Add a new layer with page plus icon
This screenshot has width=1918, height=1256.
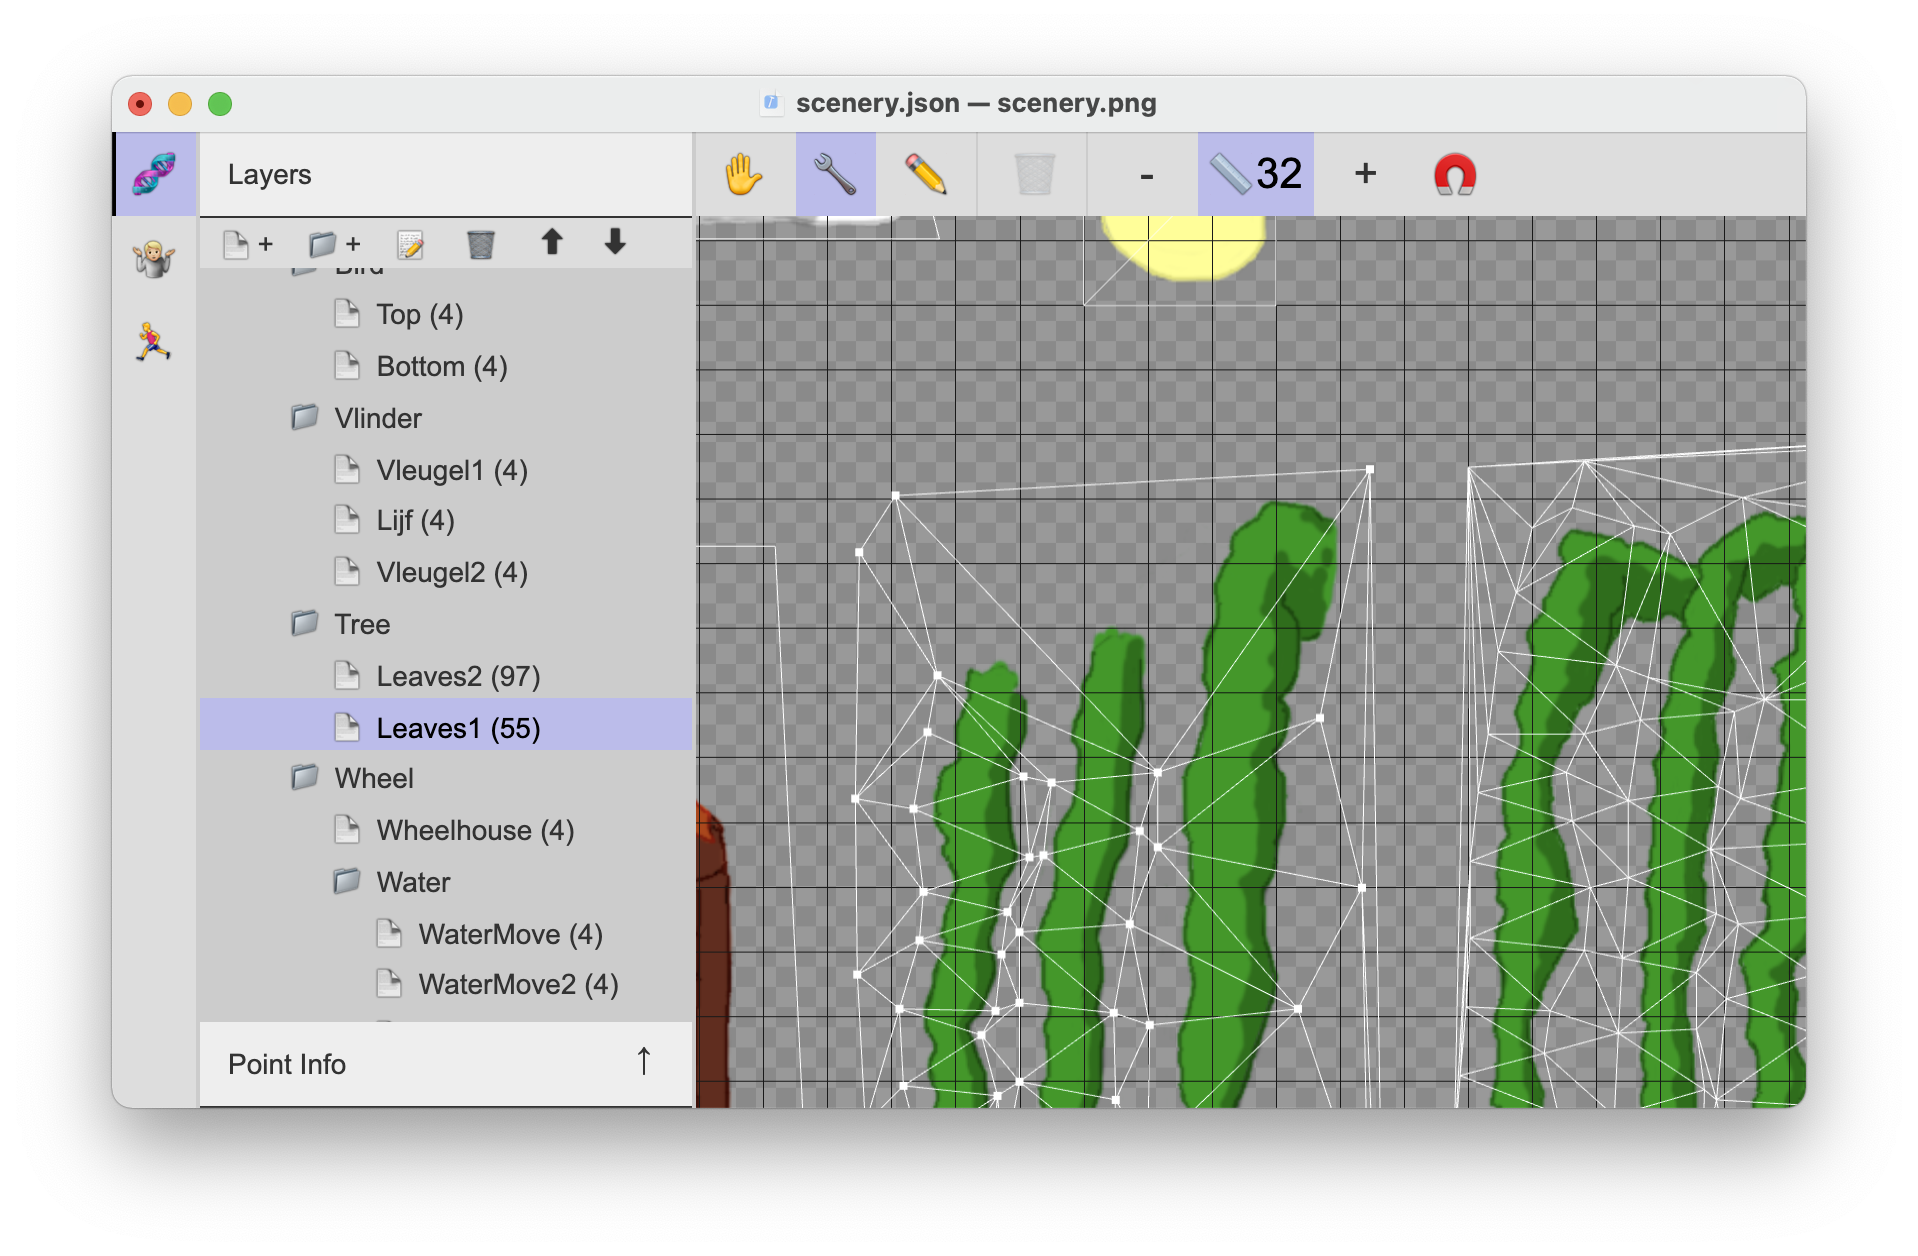click(248, 244)
